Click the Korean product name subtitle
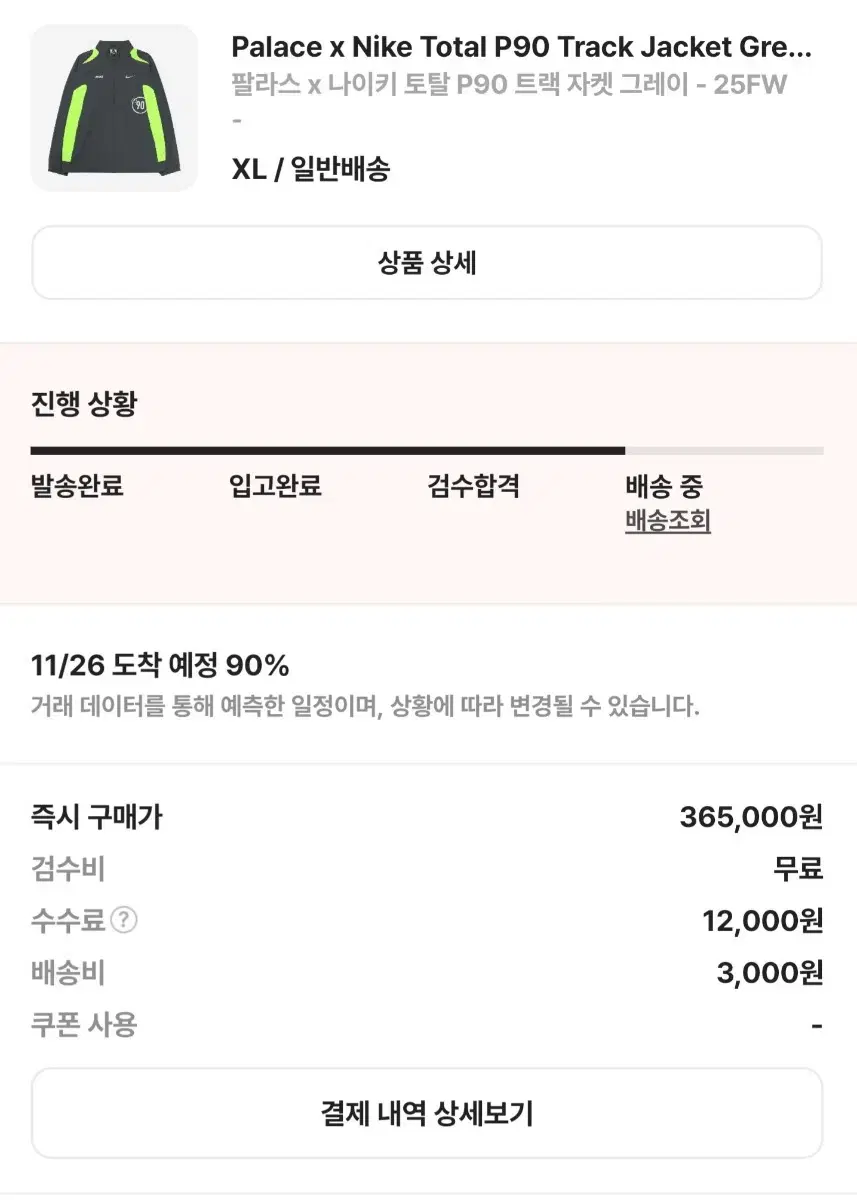Viewport: 857px width, 1200px height. [x=509, y=85]
